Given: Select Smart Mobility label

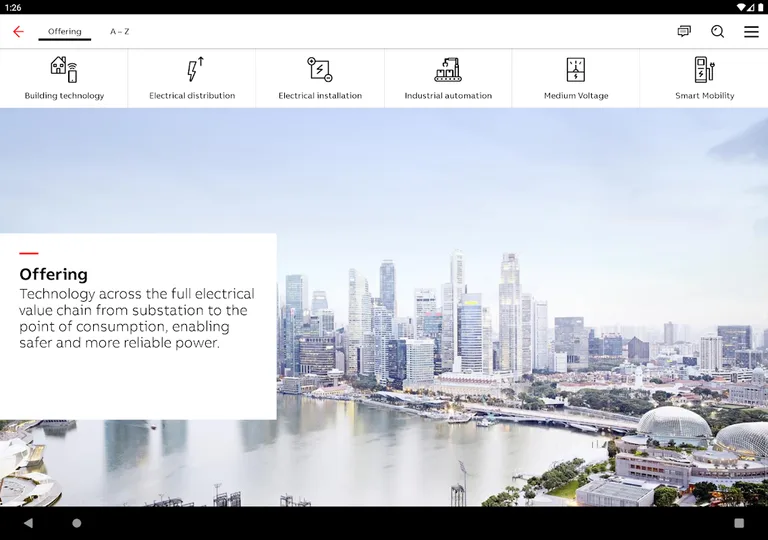Looking at the screenshot, I should [x=705, y=96].
